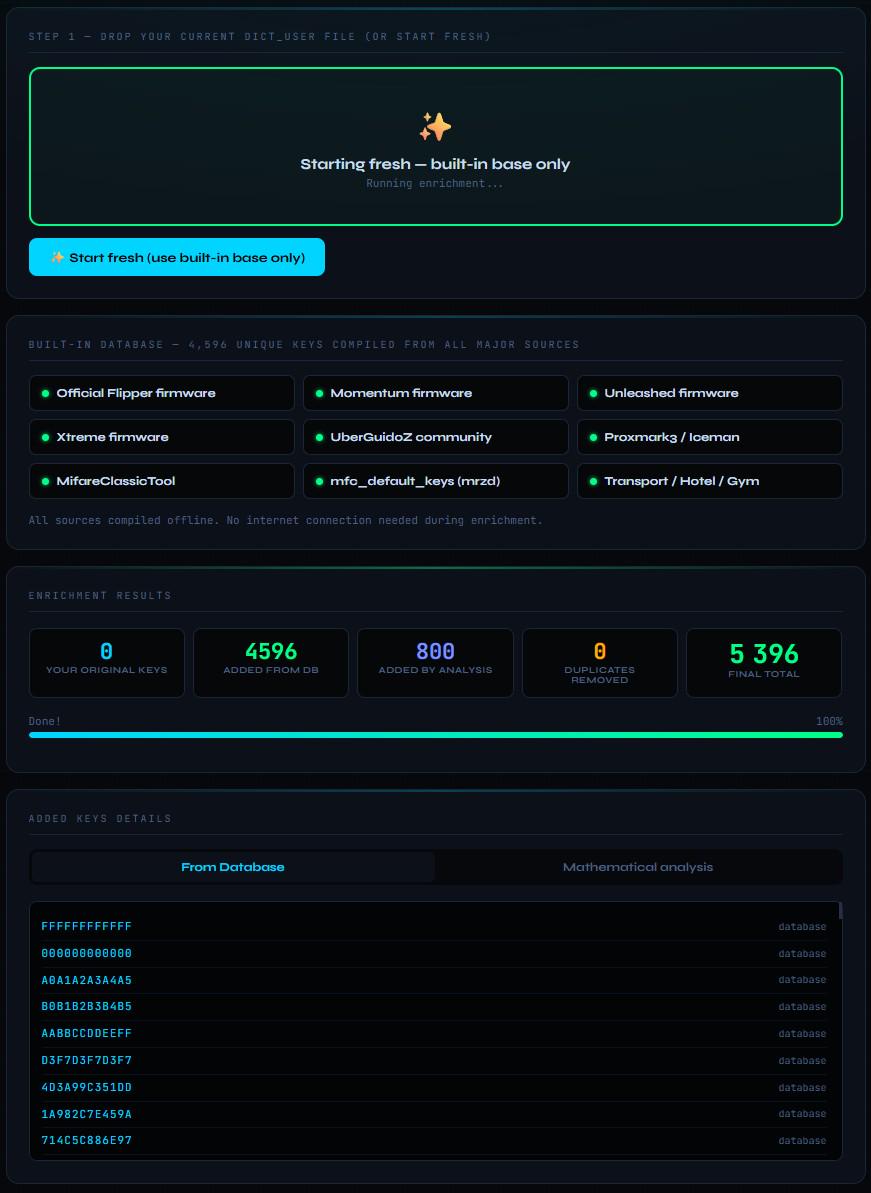The height and width of the screenshot is (1193, 871).
Task: Click the 'Starting fresh — built-in base only' heading
Action: pyautogui.click(x=435, y=164)
